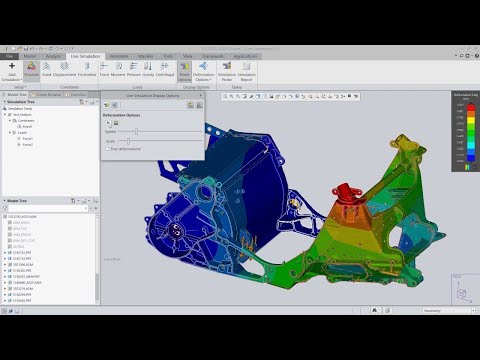Apply a Gravity load from the ribbon
Viewport: 480px width, 360px height.
[148, 70]
